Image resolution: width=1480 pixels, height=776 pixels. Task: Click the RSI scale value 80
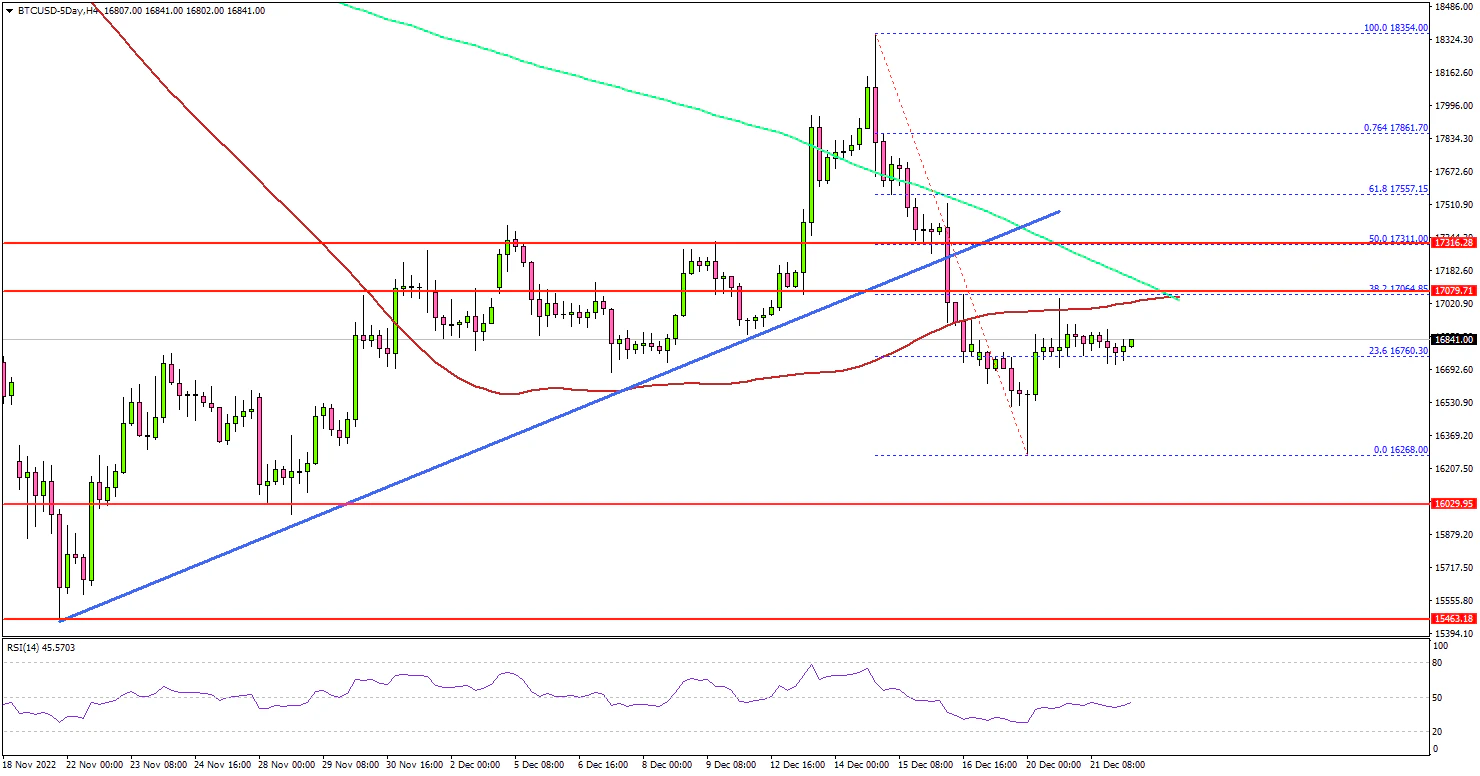pyautogui.click(x=1438, y=662)
